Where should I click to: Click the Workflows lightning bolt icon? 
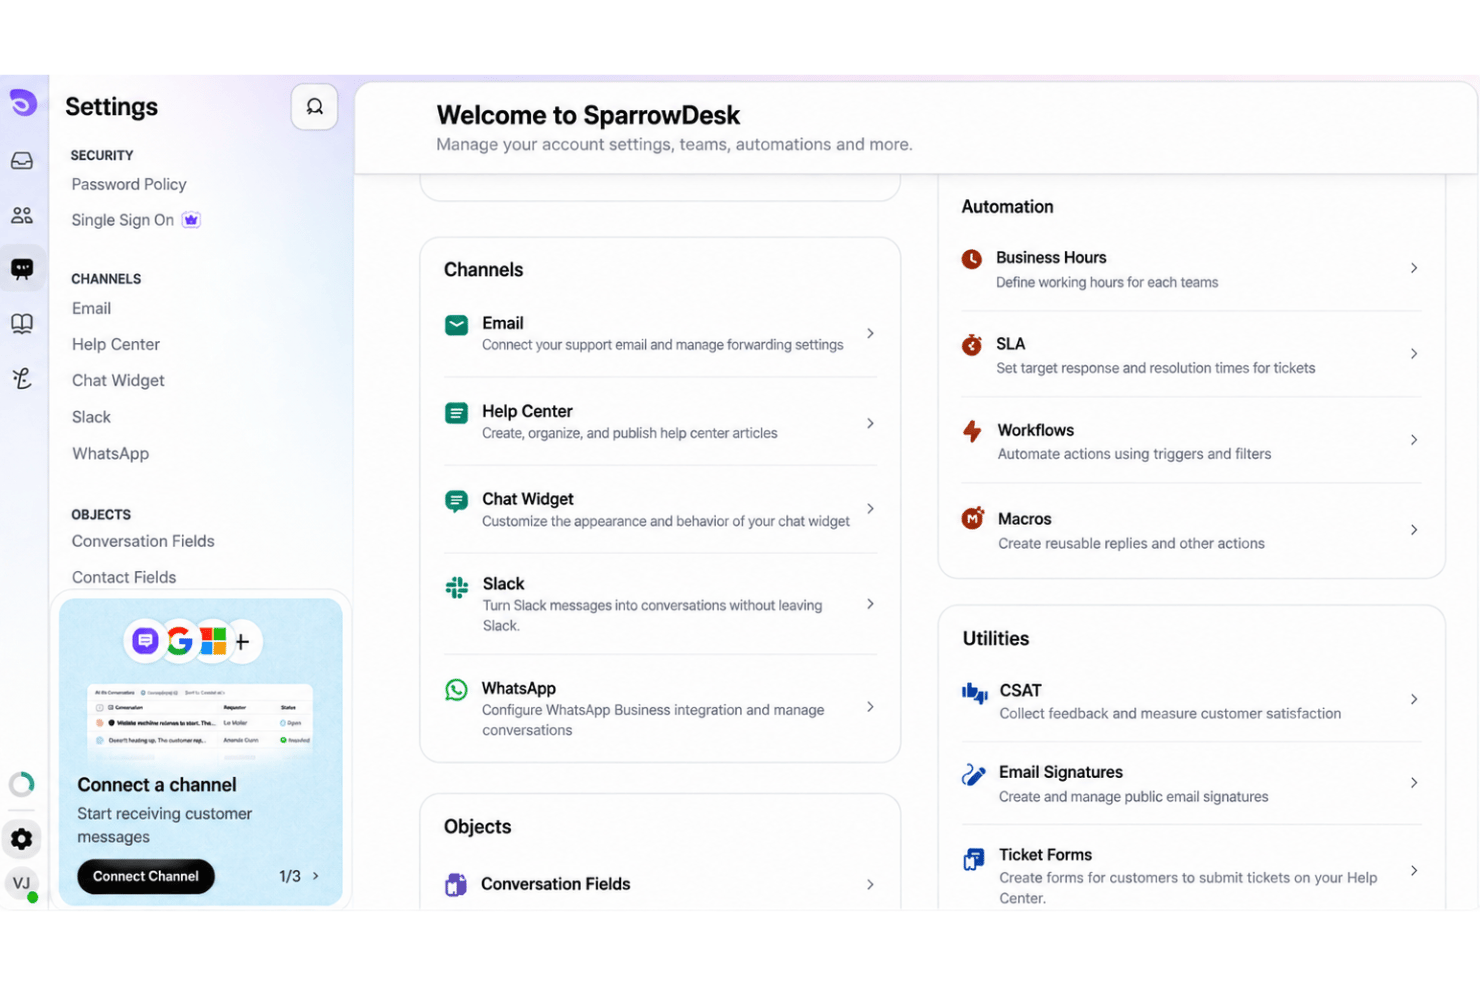pos(972,431)
